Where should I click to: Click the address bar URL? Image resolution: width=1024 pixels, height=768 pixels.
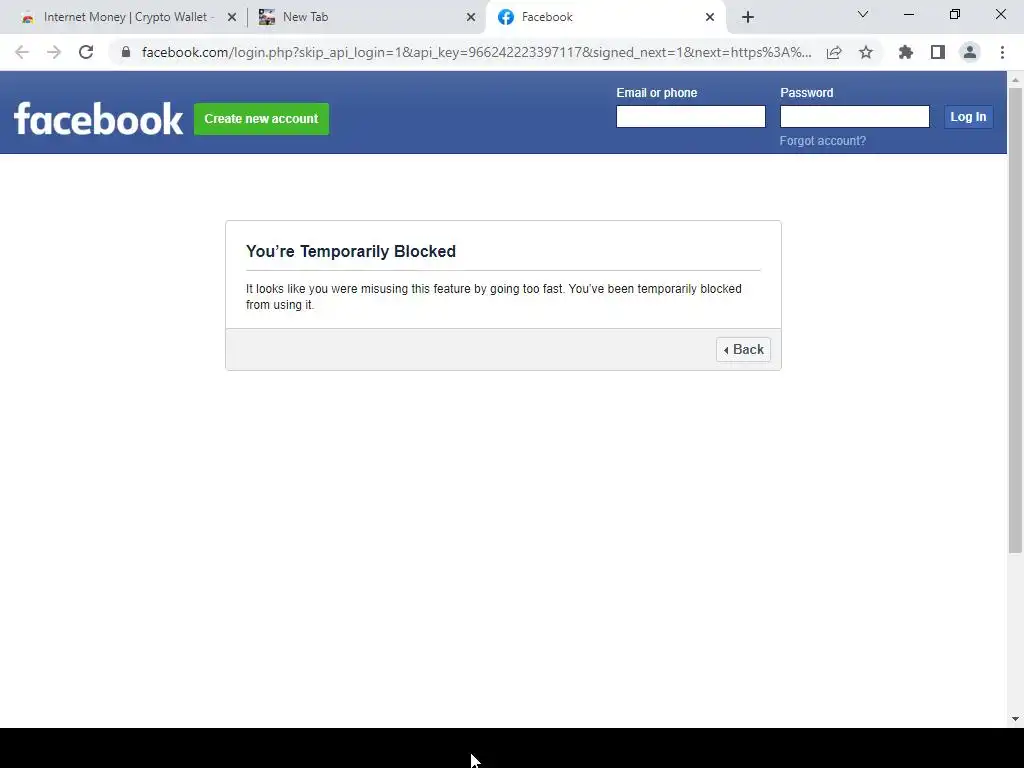[477, 52]
